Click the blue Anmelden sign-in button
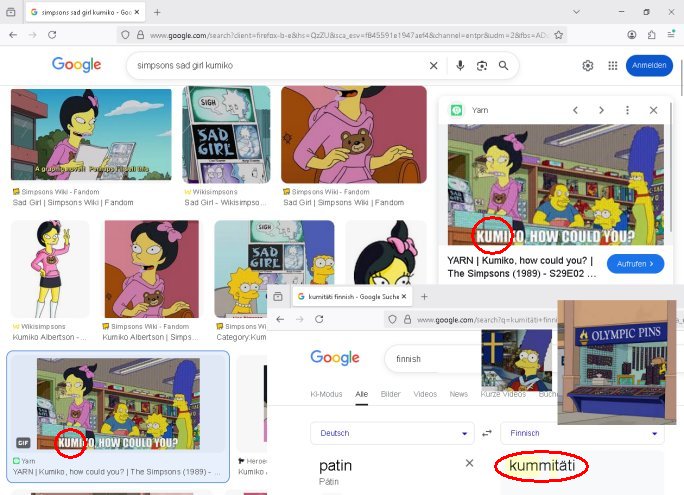Viewport: 684px width, 495px height. 649,66
